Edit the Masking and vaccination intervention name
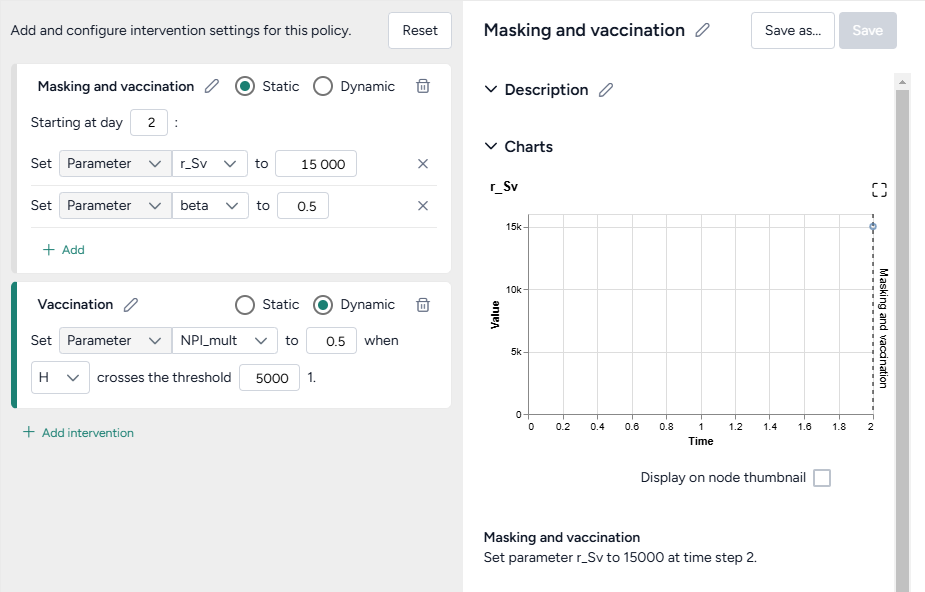The height and width of the screenshot is (592, 925). [212, 86]
